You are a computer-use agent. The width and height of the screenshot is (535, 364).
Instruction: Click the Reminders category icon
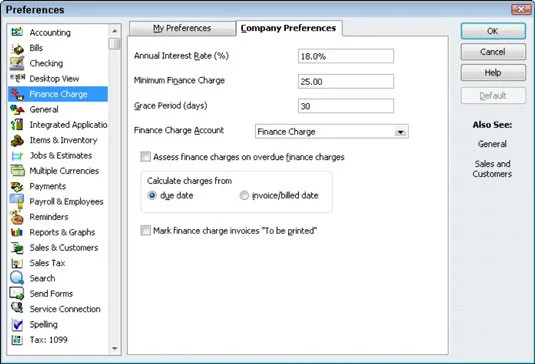[17, 217]
